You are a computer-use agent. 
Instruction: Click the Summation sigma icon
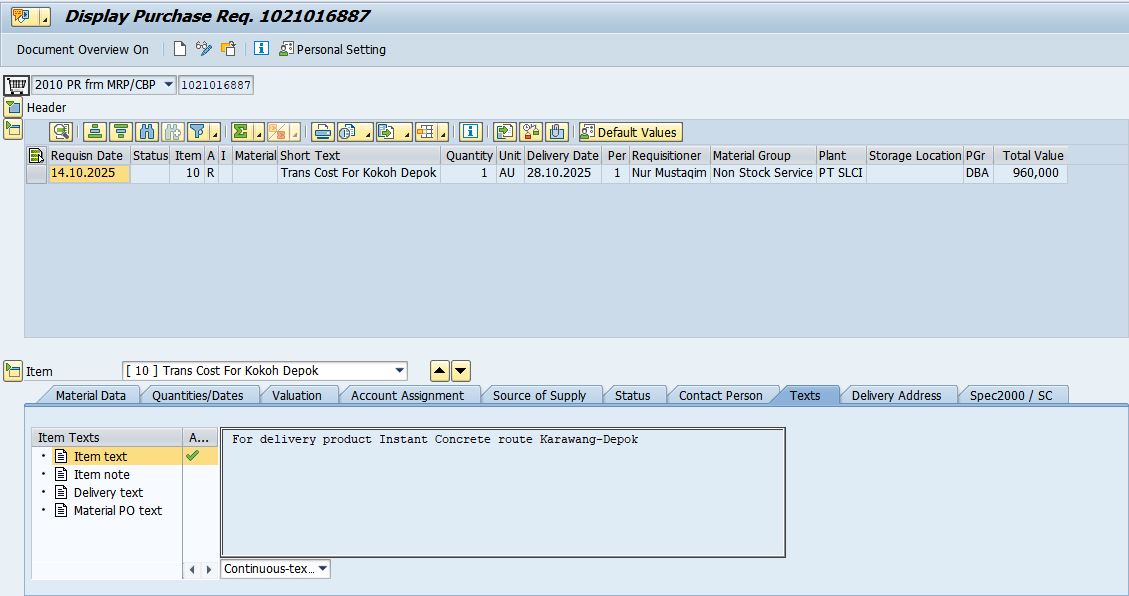[x=241, y=132]
